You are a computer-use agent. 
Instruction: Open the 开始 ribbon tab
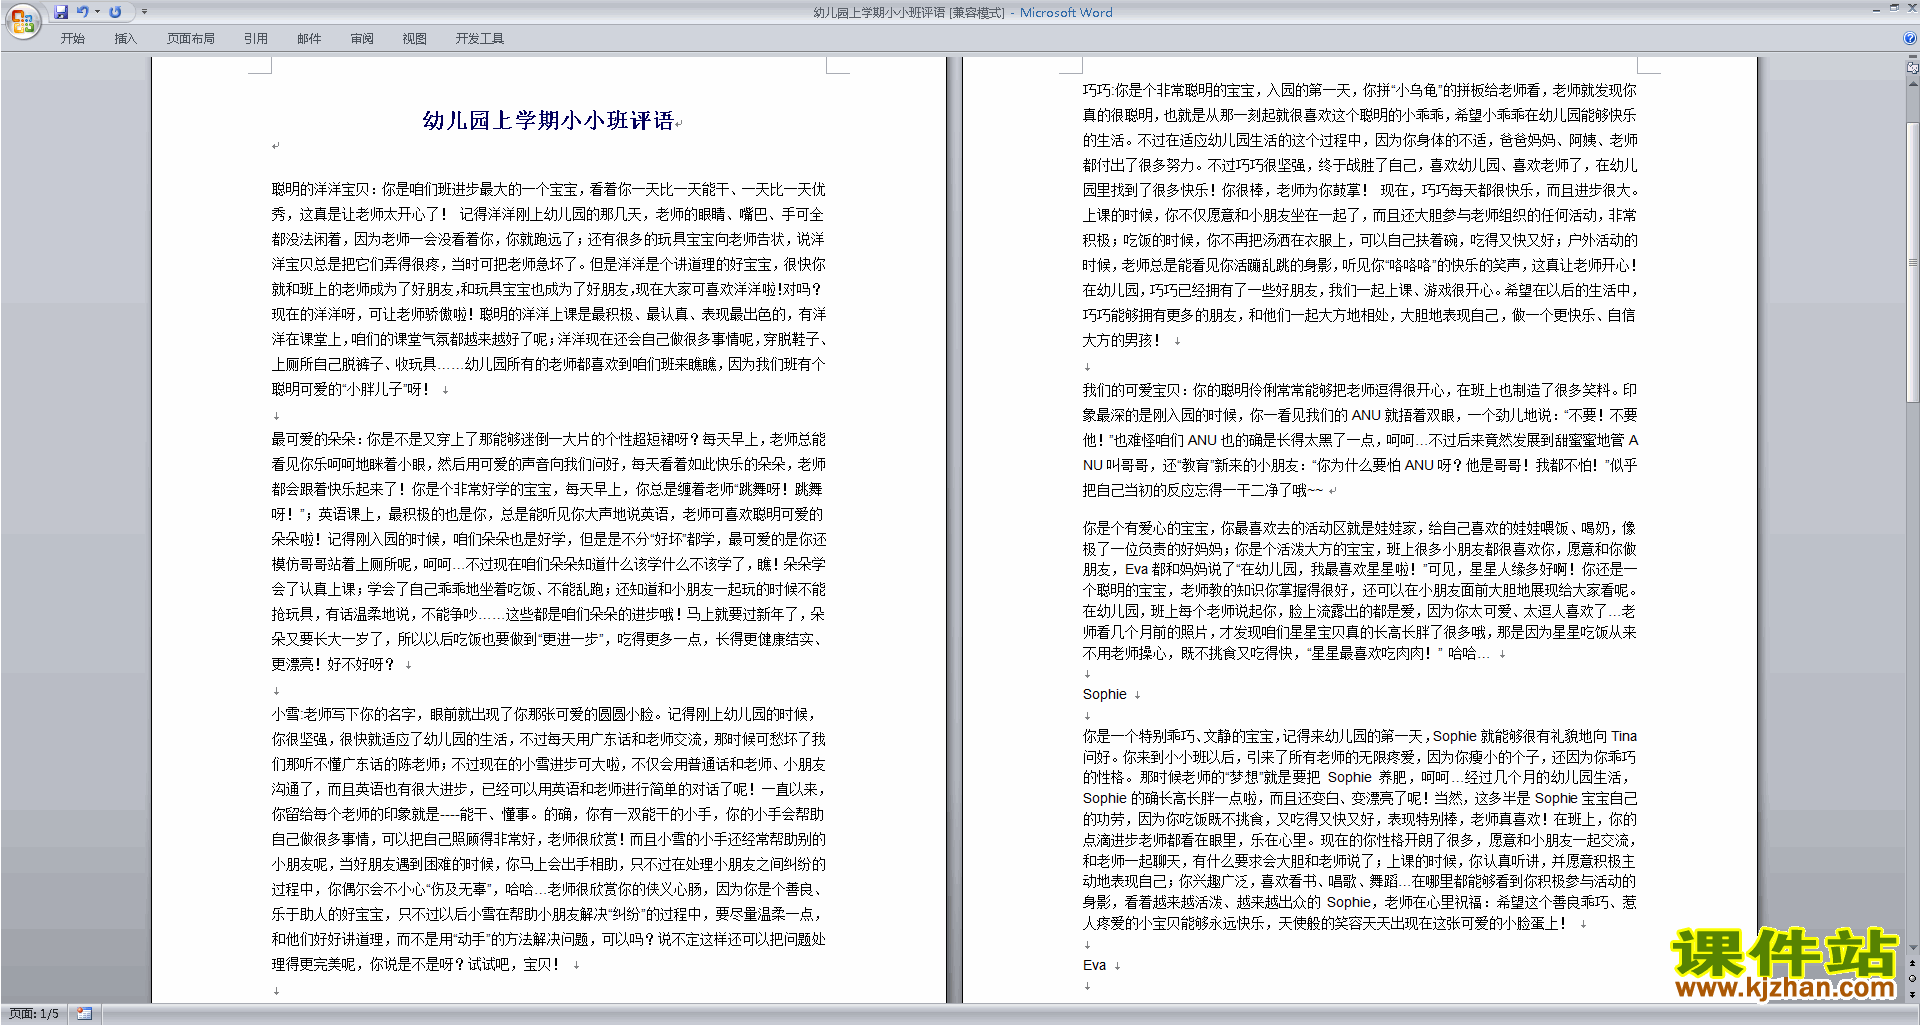coord(72,39)
